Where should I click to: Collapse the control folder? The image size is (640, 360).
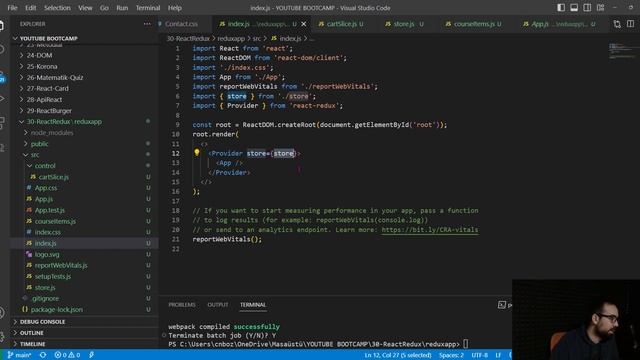[45, 166]
